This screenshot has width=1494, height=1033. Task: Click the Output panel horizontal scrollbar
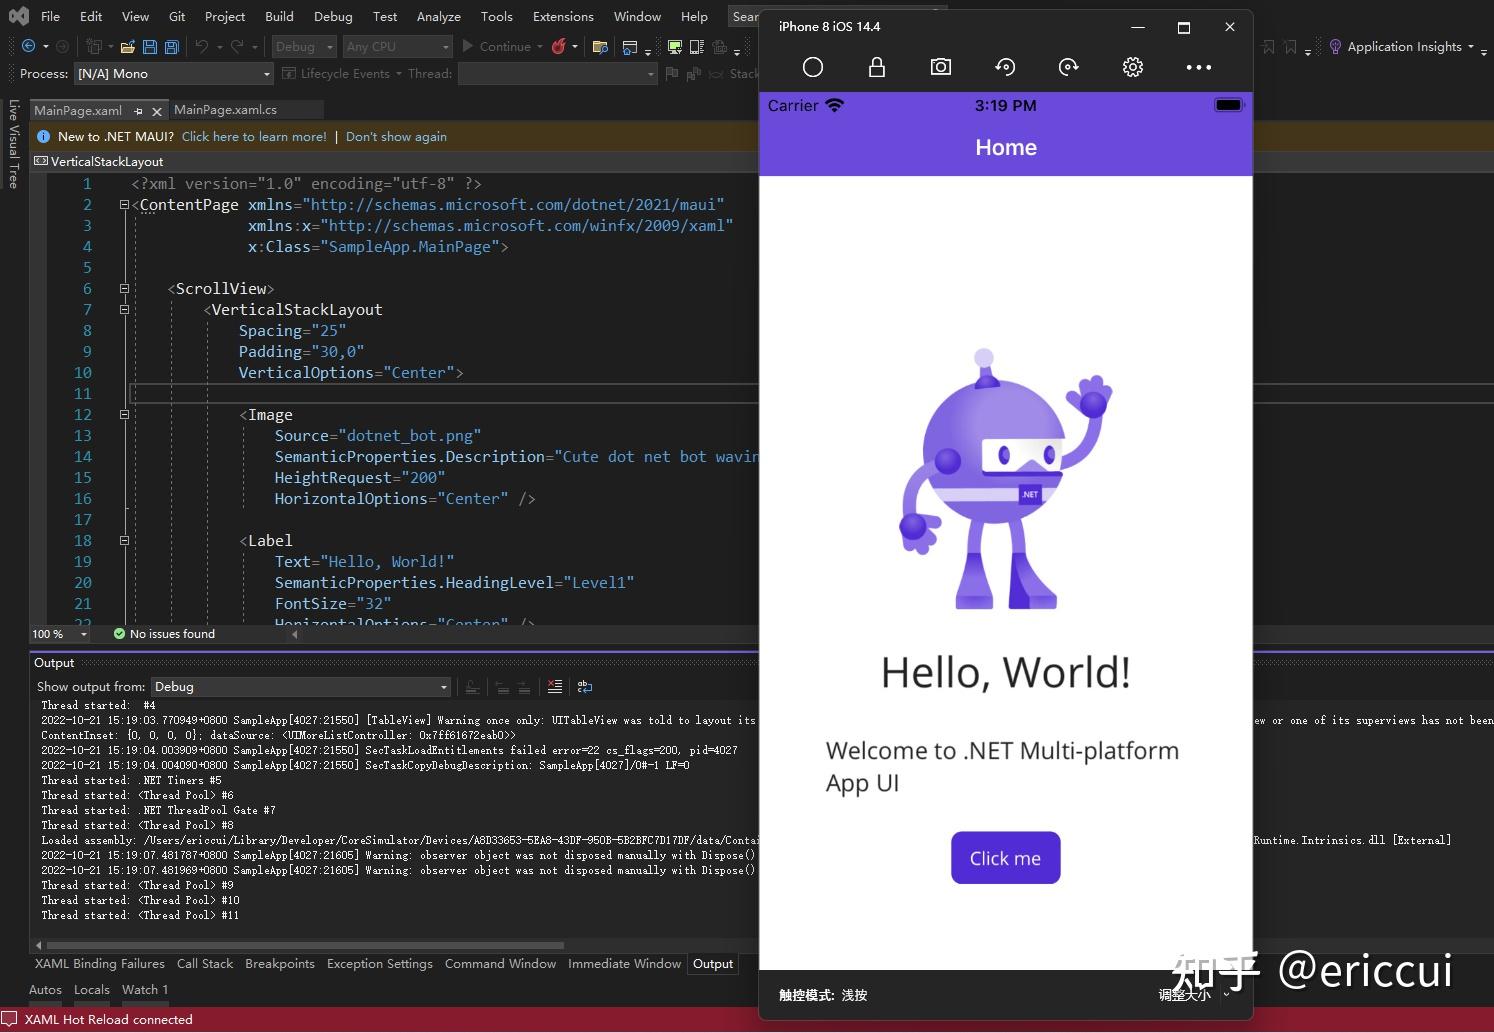coord(305,945)
